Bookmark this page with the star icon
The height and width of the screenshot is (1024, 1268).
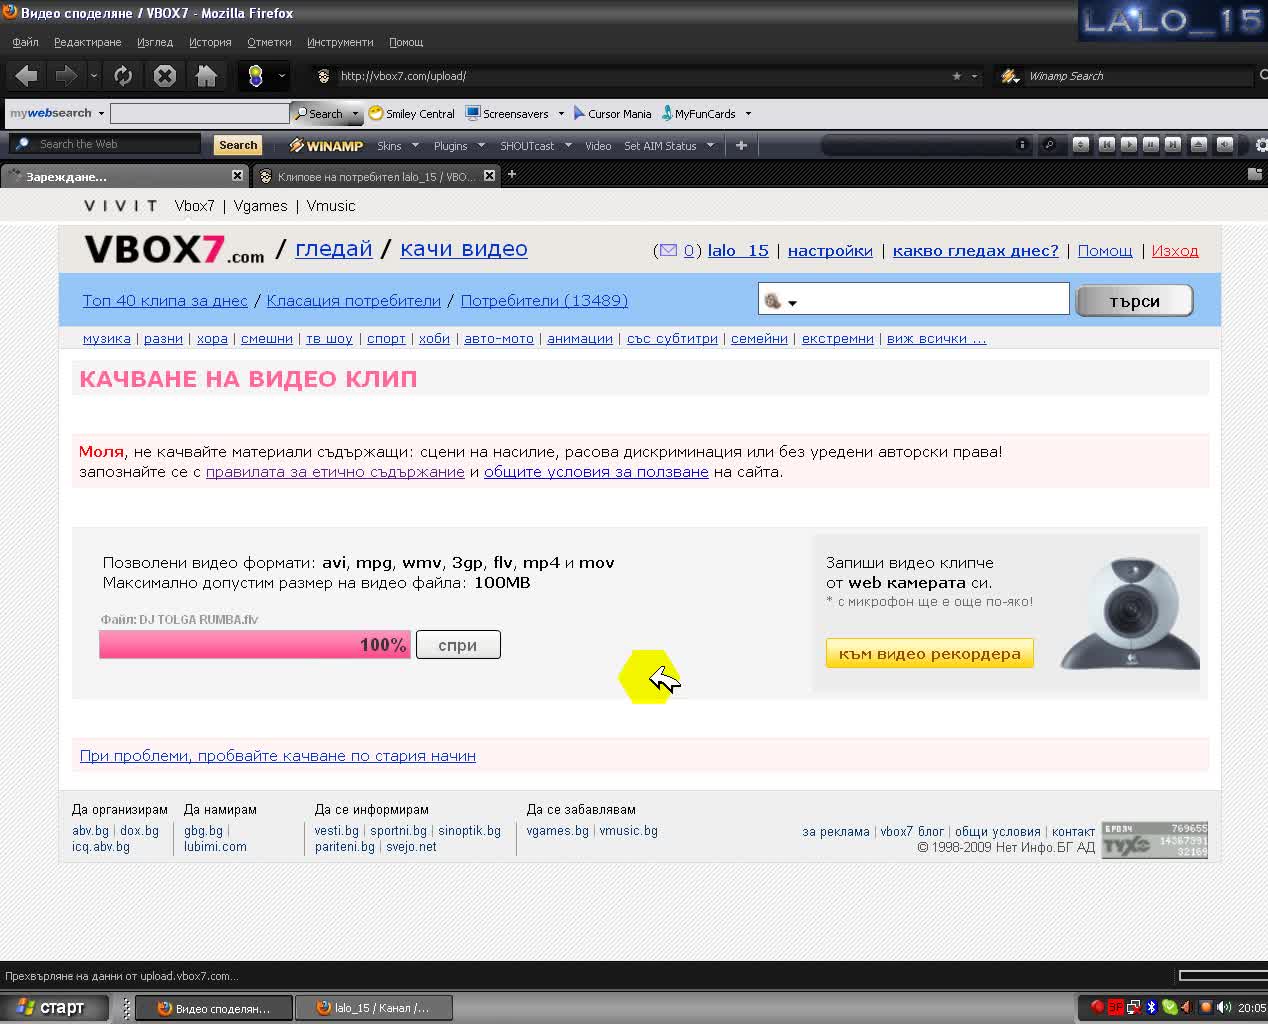[x=957, y=76]
